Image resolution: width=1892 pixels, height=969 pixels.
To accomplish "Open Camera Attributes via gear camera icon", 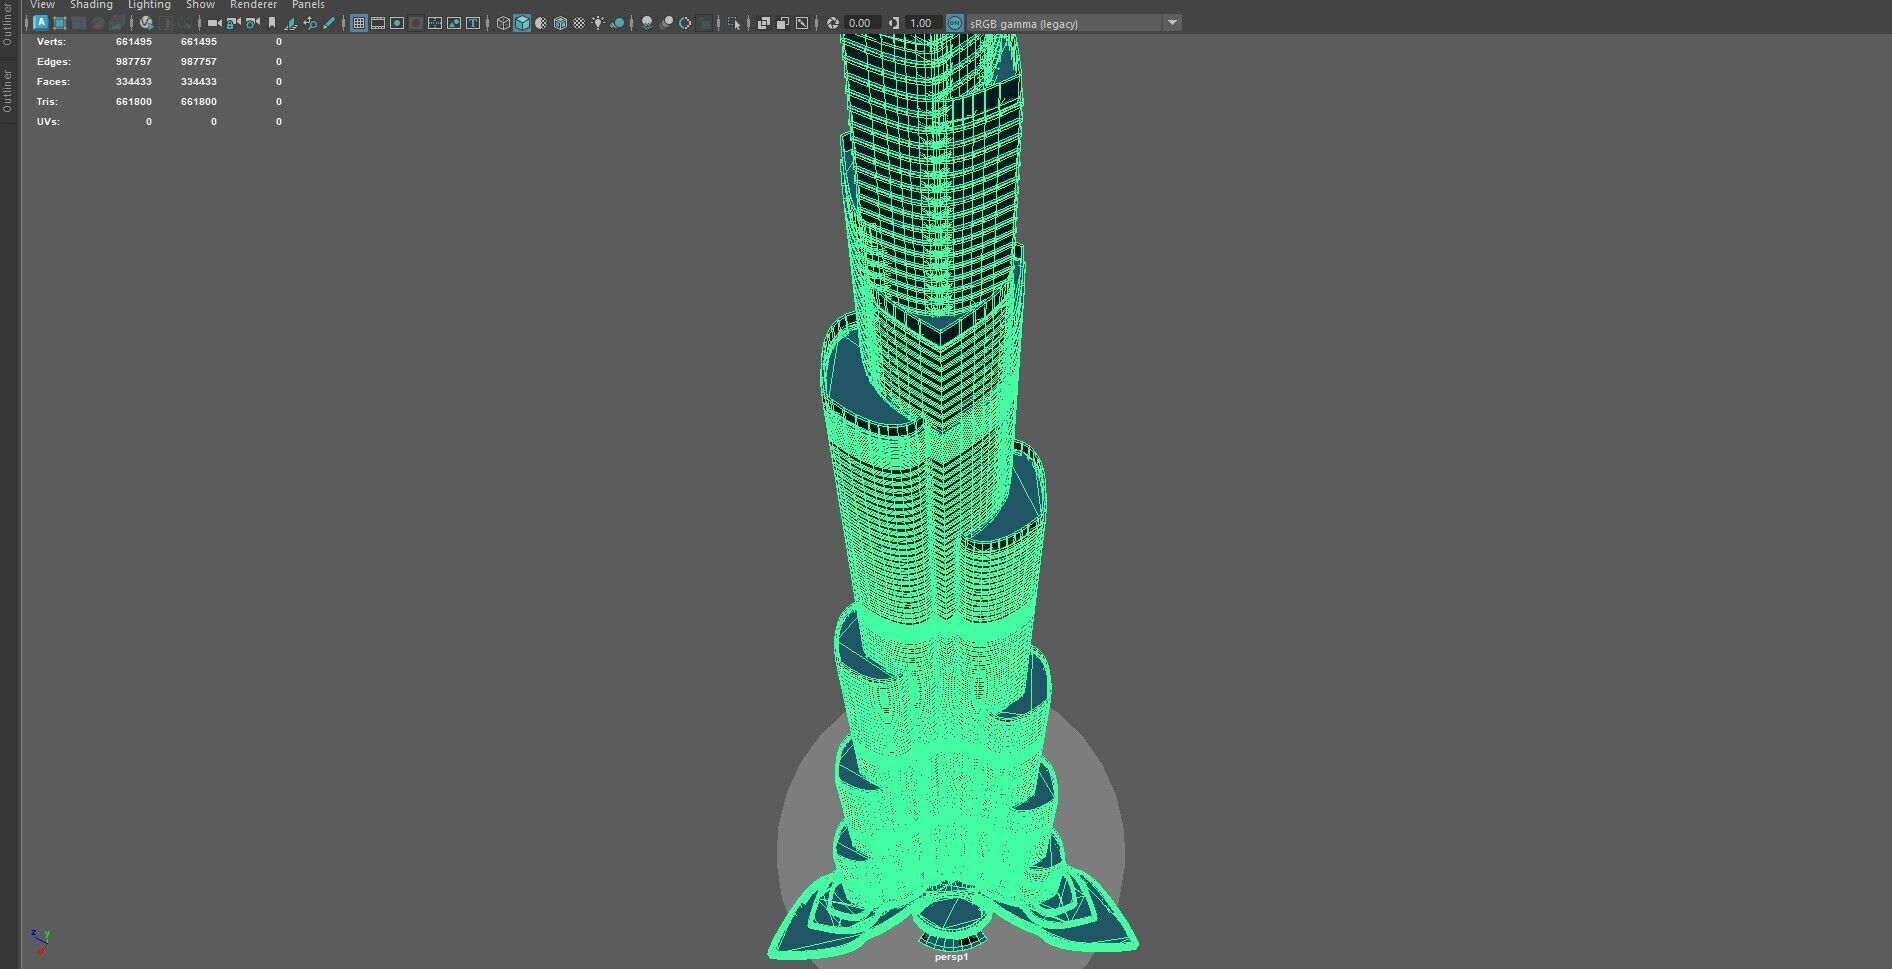I will tap(252, 22).
